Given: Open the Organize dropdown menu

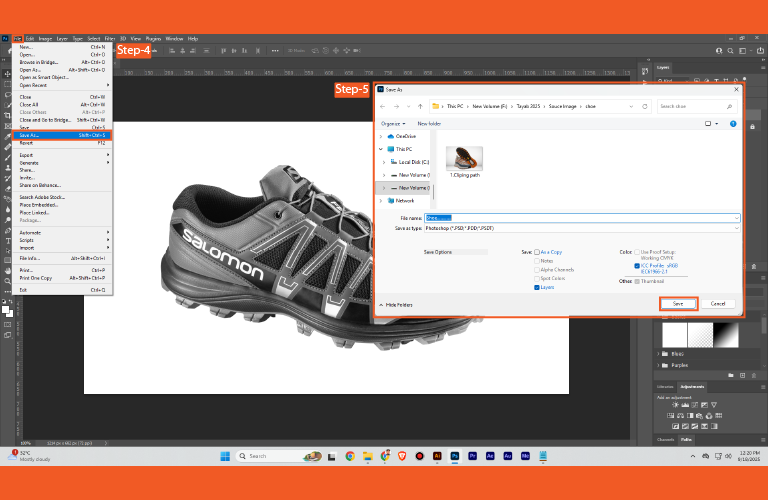Looking at the screenshot, I should pos(391,123).
